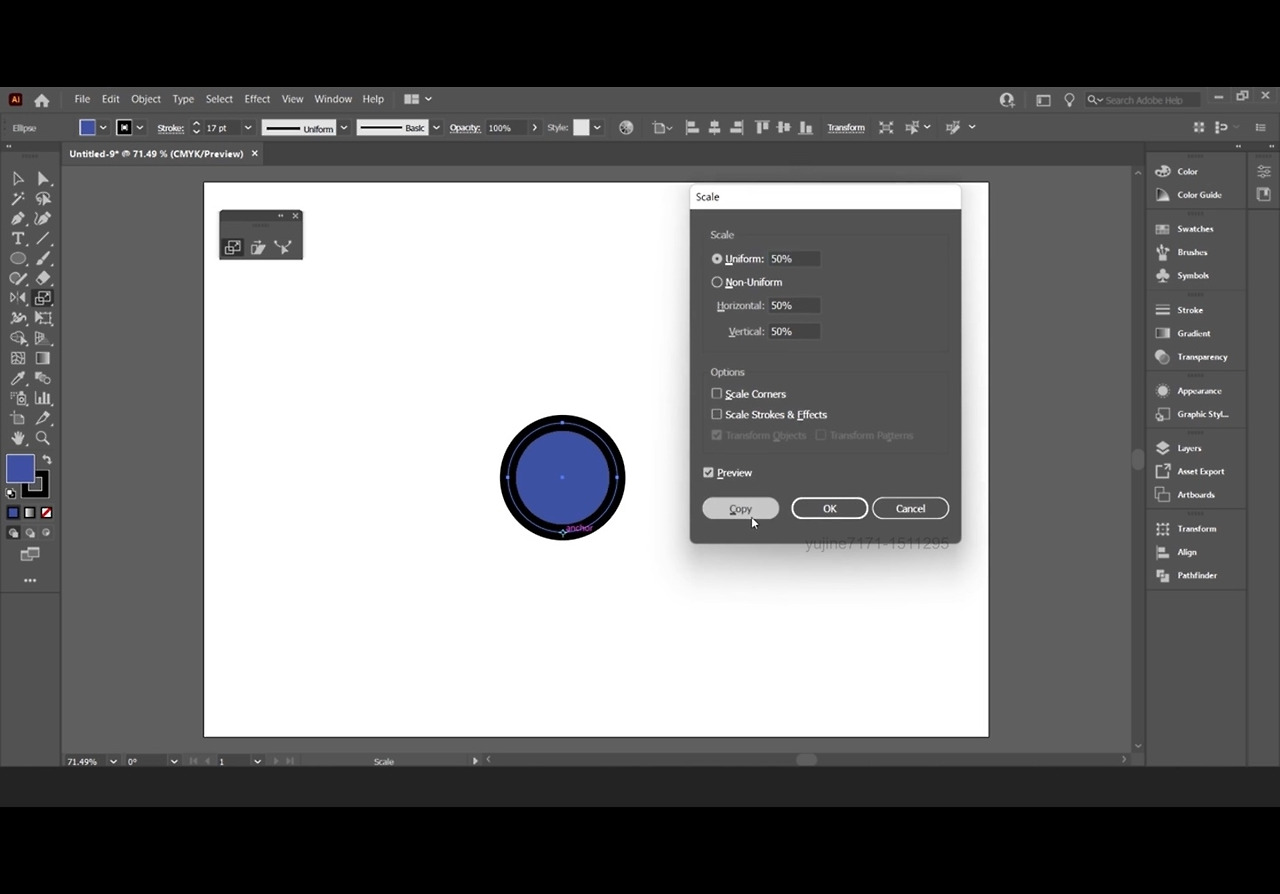Select the Ellipse tool in the toolbar
Image resolution: width=1280 pixels, height=894 pixels.
[x=18, y=258]
